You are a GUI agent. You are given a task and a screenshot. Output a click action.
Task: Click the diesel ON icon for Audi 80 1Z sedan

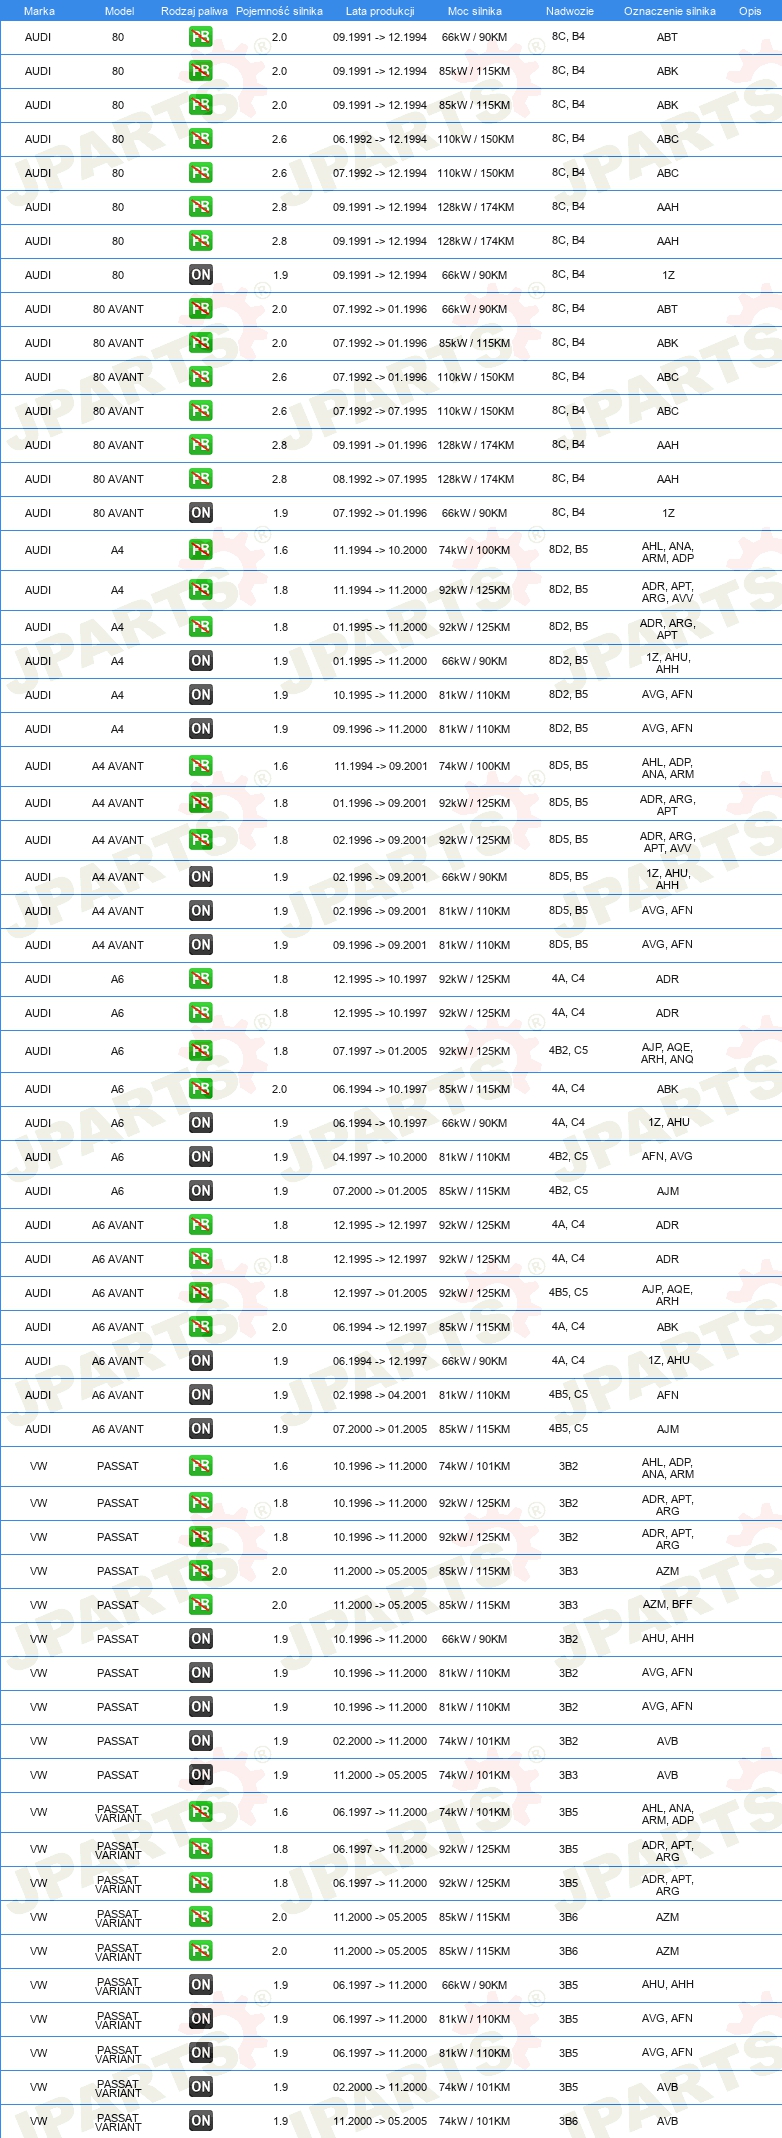pos(201,275)
